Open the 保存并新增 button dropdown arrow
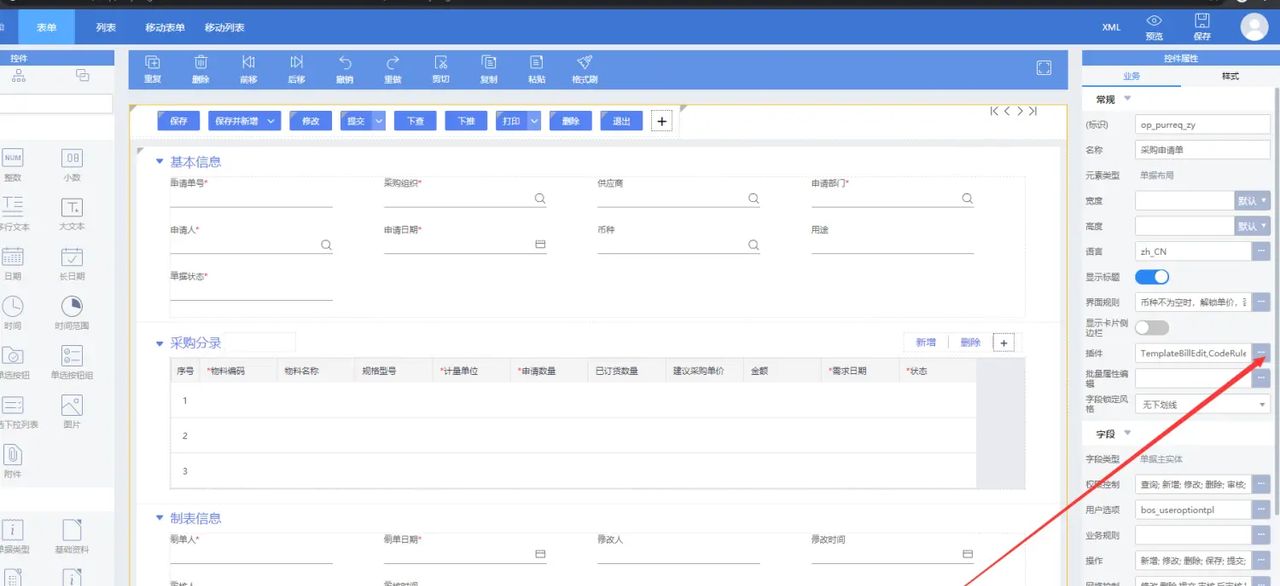1280x586 pixels. (x=273, y=121)
